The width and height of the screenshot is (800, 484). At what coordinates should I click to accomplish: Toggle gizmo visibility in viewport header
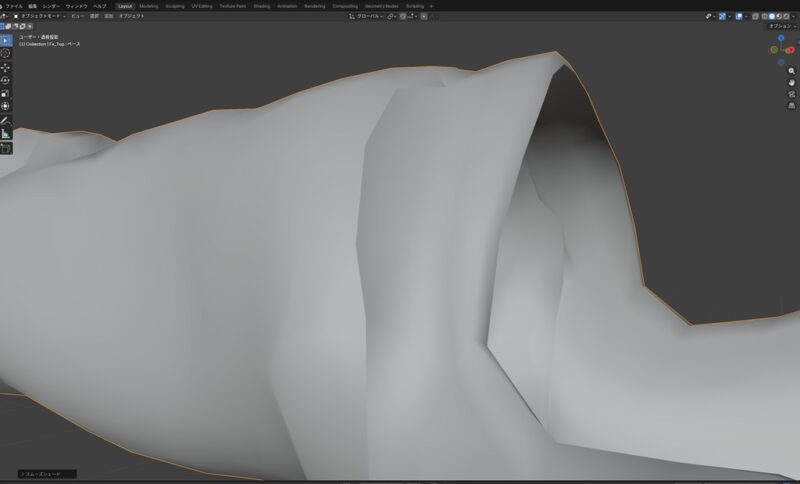point(724,16)
